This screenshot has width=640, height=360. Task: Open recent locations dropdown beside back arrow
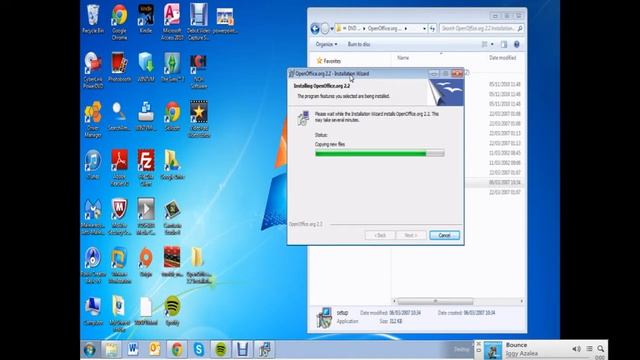(332, 29)
